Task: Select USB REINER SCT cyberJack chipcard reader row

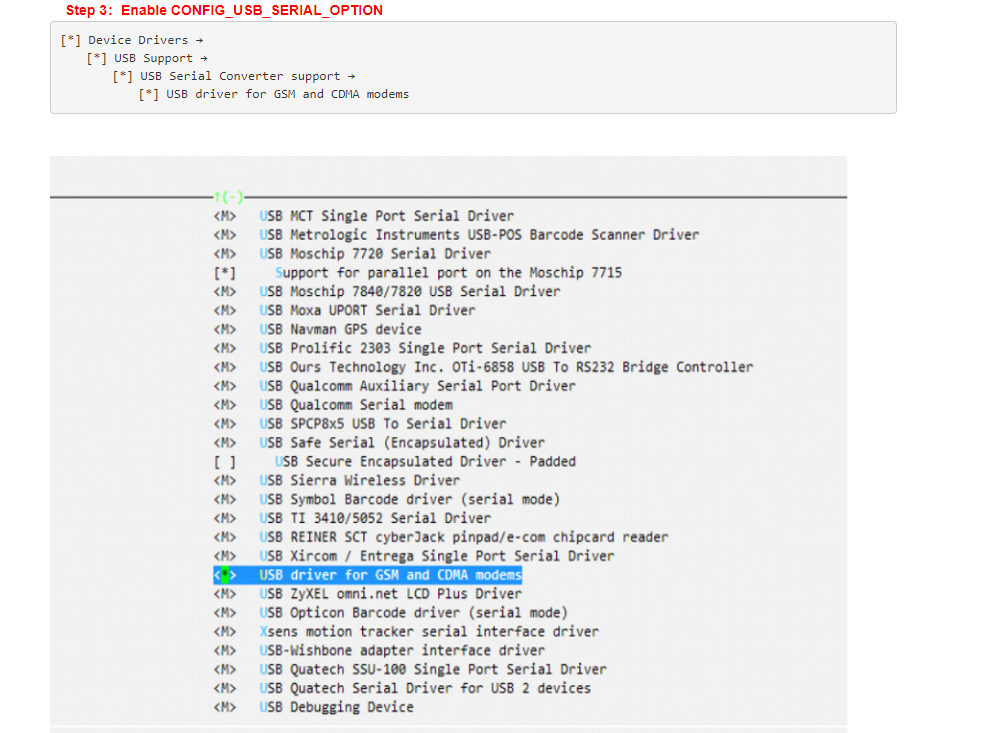Action: pos(441,537)
